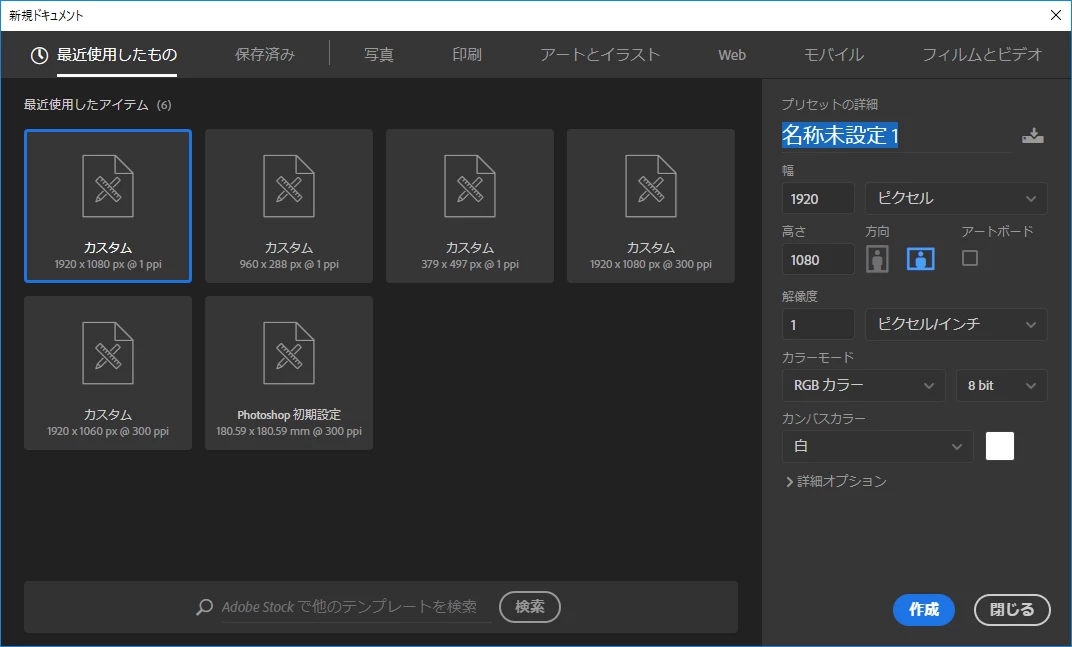Image resolution: width=1072 pixels, height=647 pixels.
Task: Expand 詳細オプション section
Action: (x=835, y=481)
